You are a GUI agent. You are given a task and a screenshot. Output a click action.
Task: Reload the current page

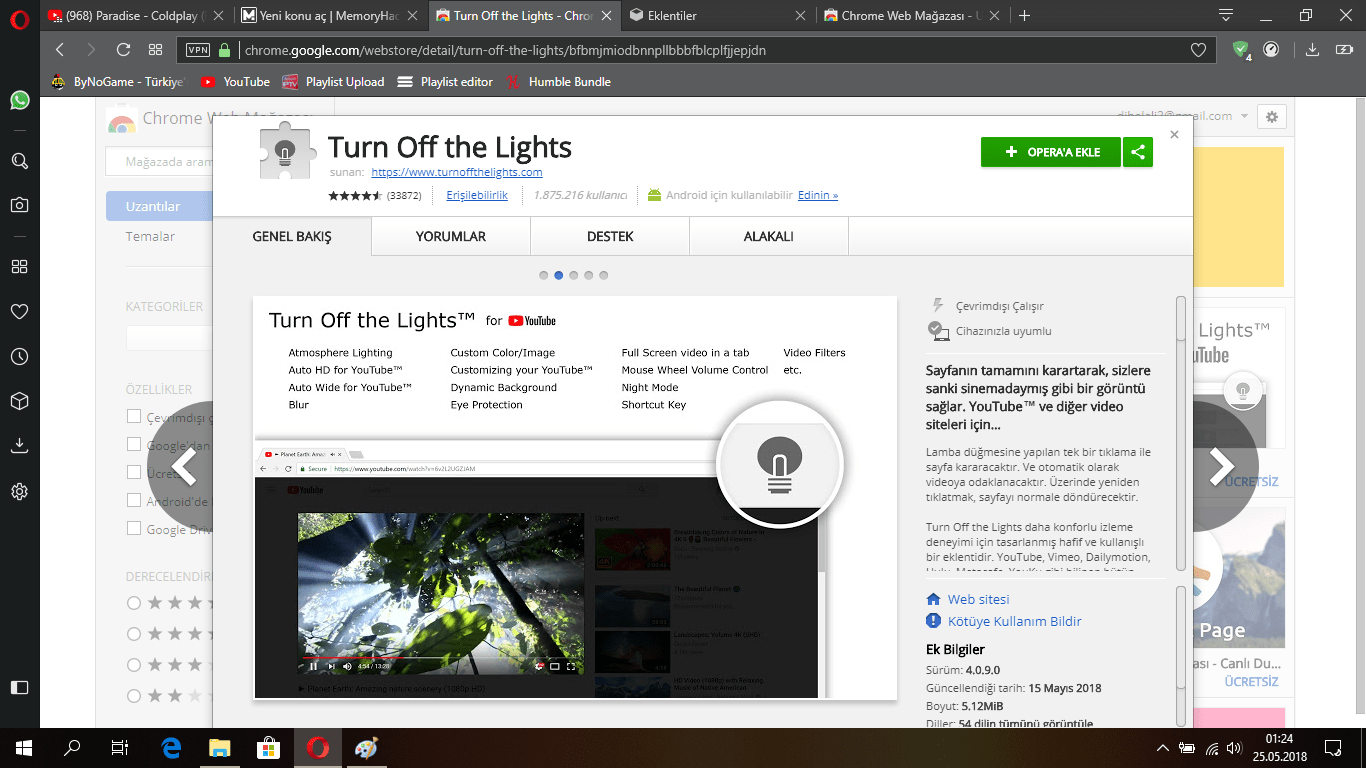[123, 50]
